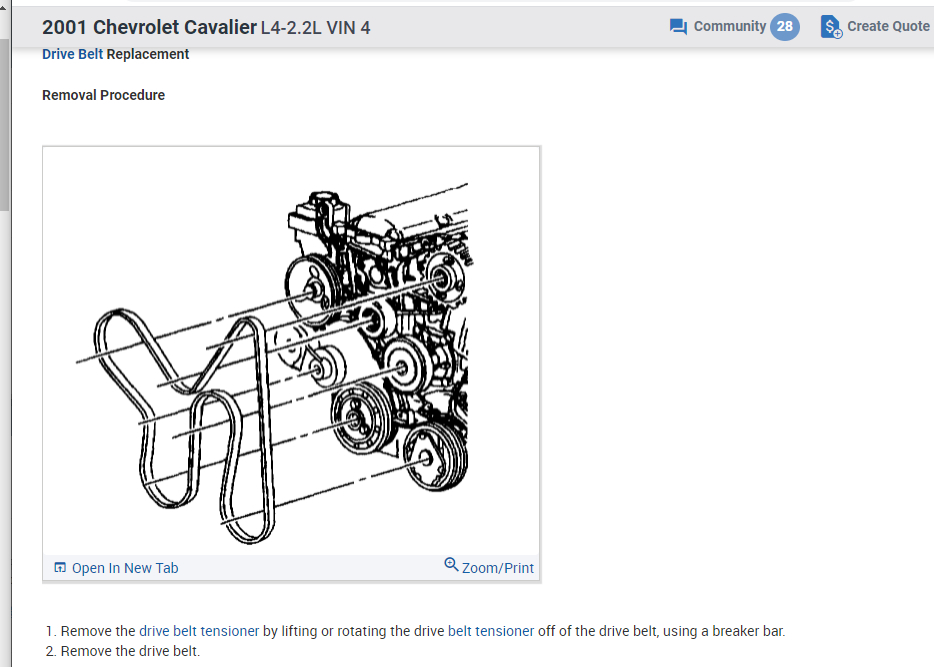Click the vertical scrollbar thumb on the left edge
934x667 pixels.
pyautogui.click(x=5, y=124)
